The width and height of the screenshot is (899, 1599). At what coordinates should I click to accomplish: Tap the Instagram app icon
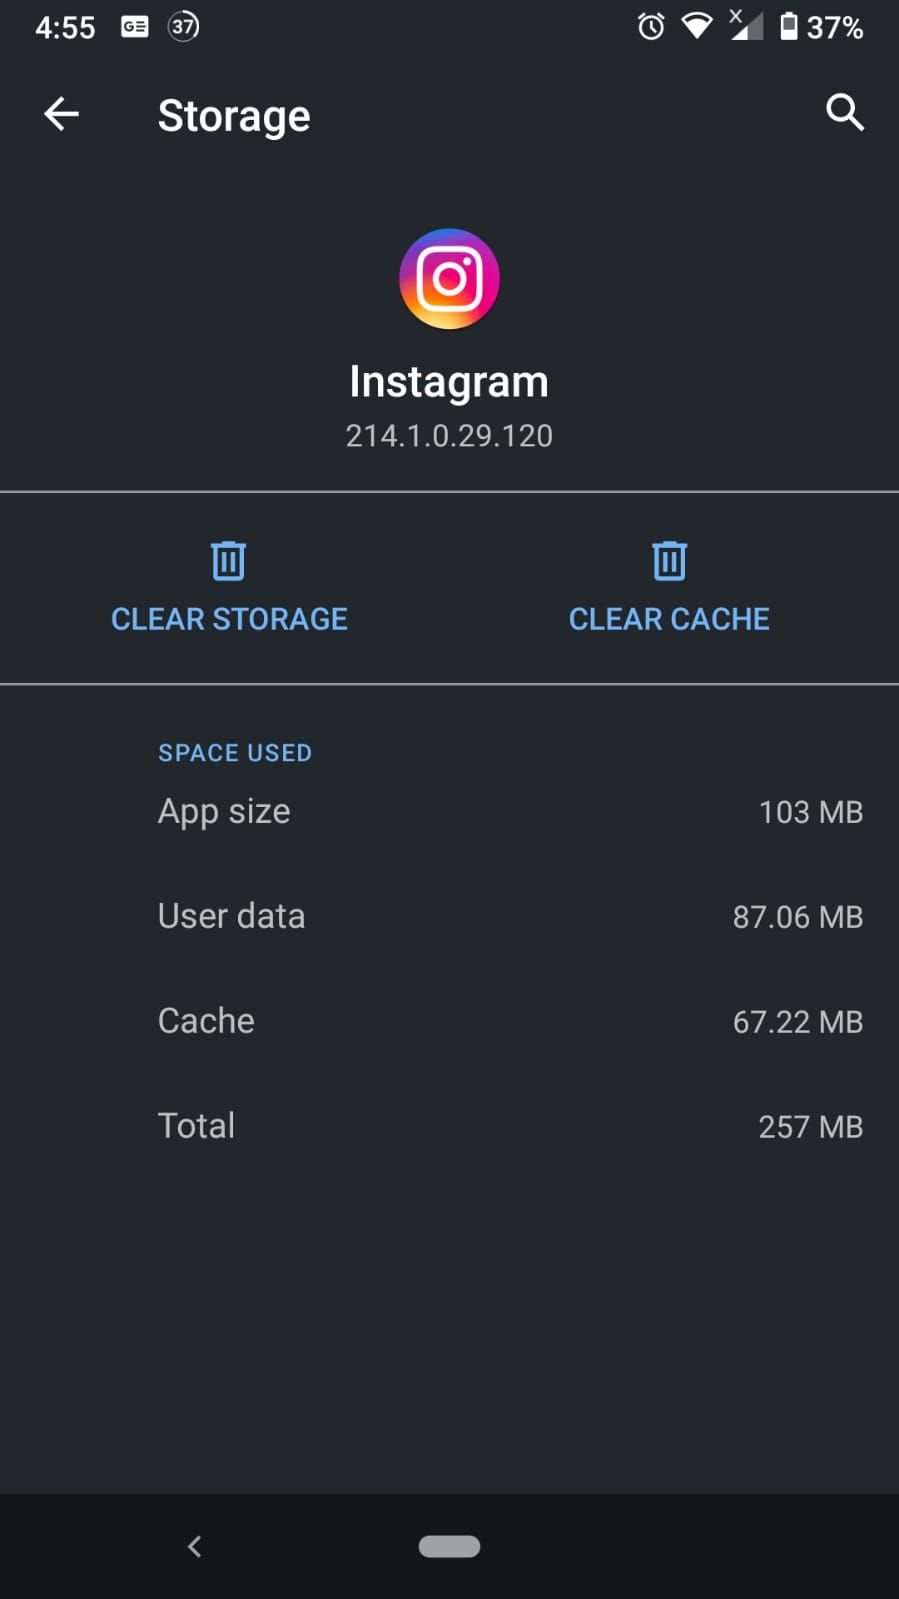click(449, 279)
